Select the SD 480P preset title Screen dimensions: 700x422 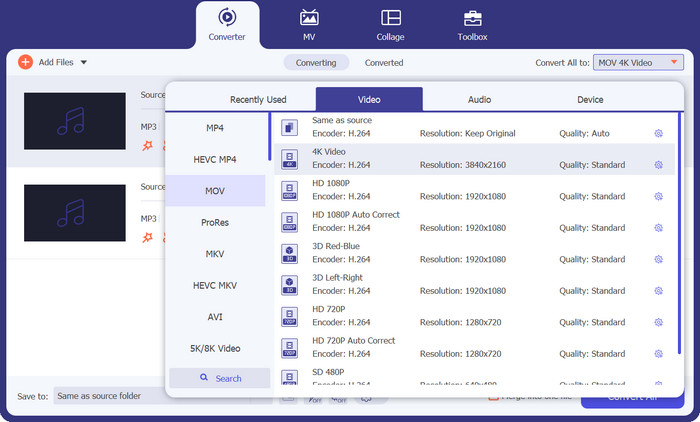[x=328, y=372]
